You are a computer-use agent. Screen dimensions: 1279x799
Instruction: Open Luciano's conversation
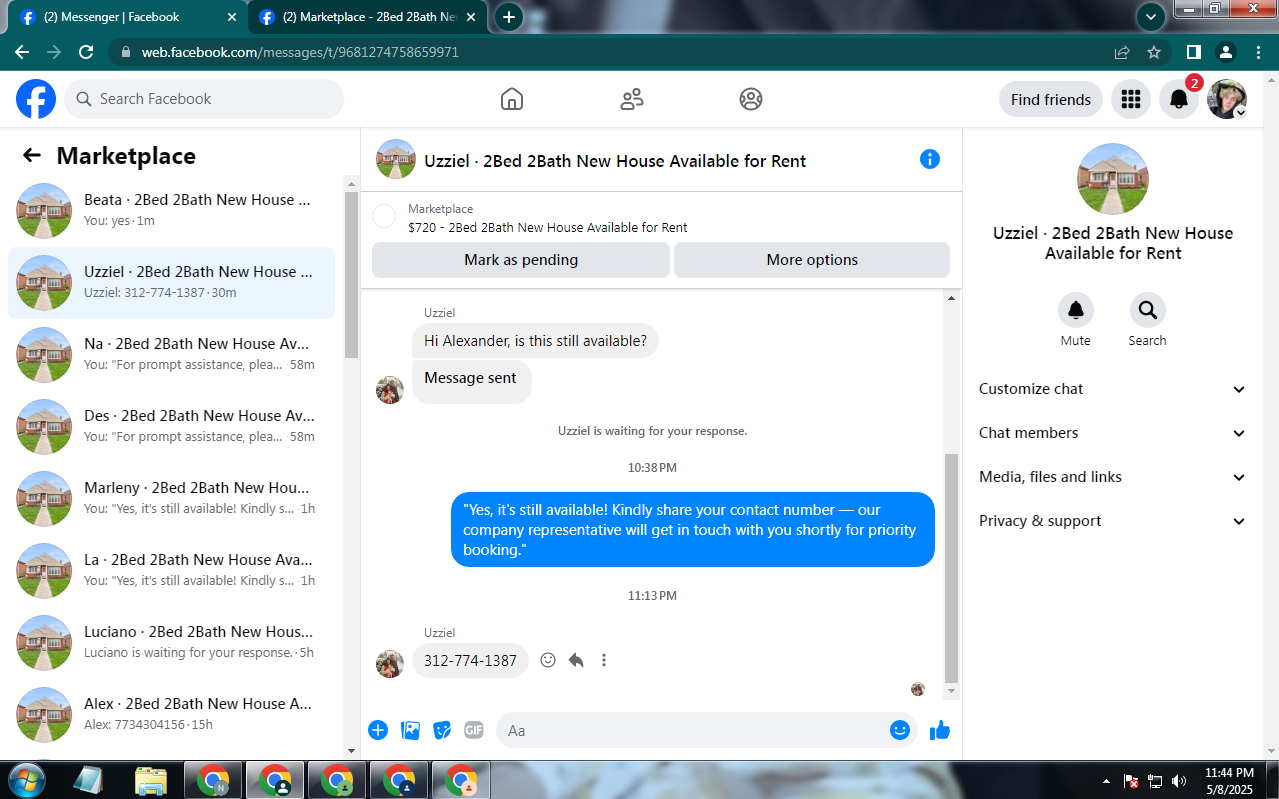tap(171, 643)
